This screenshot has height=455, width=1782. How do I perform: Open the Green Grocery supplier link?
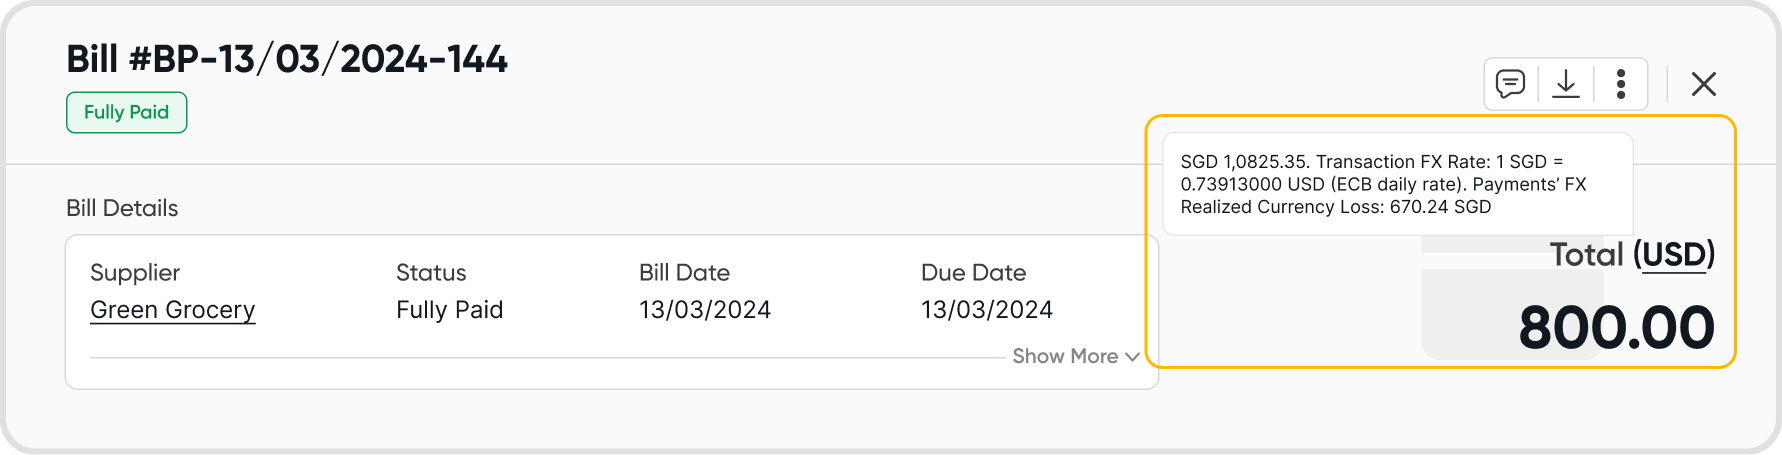tap(172, 310)
